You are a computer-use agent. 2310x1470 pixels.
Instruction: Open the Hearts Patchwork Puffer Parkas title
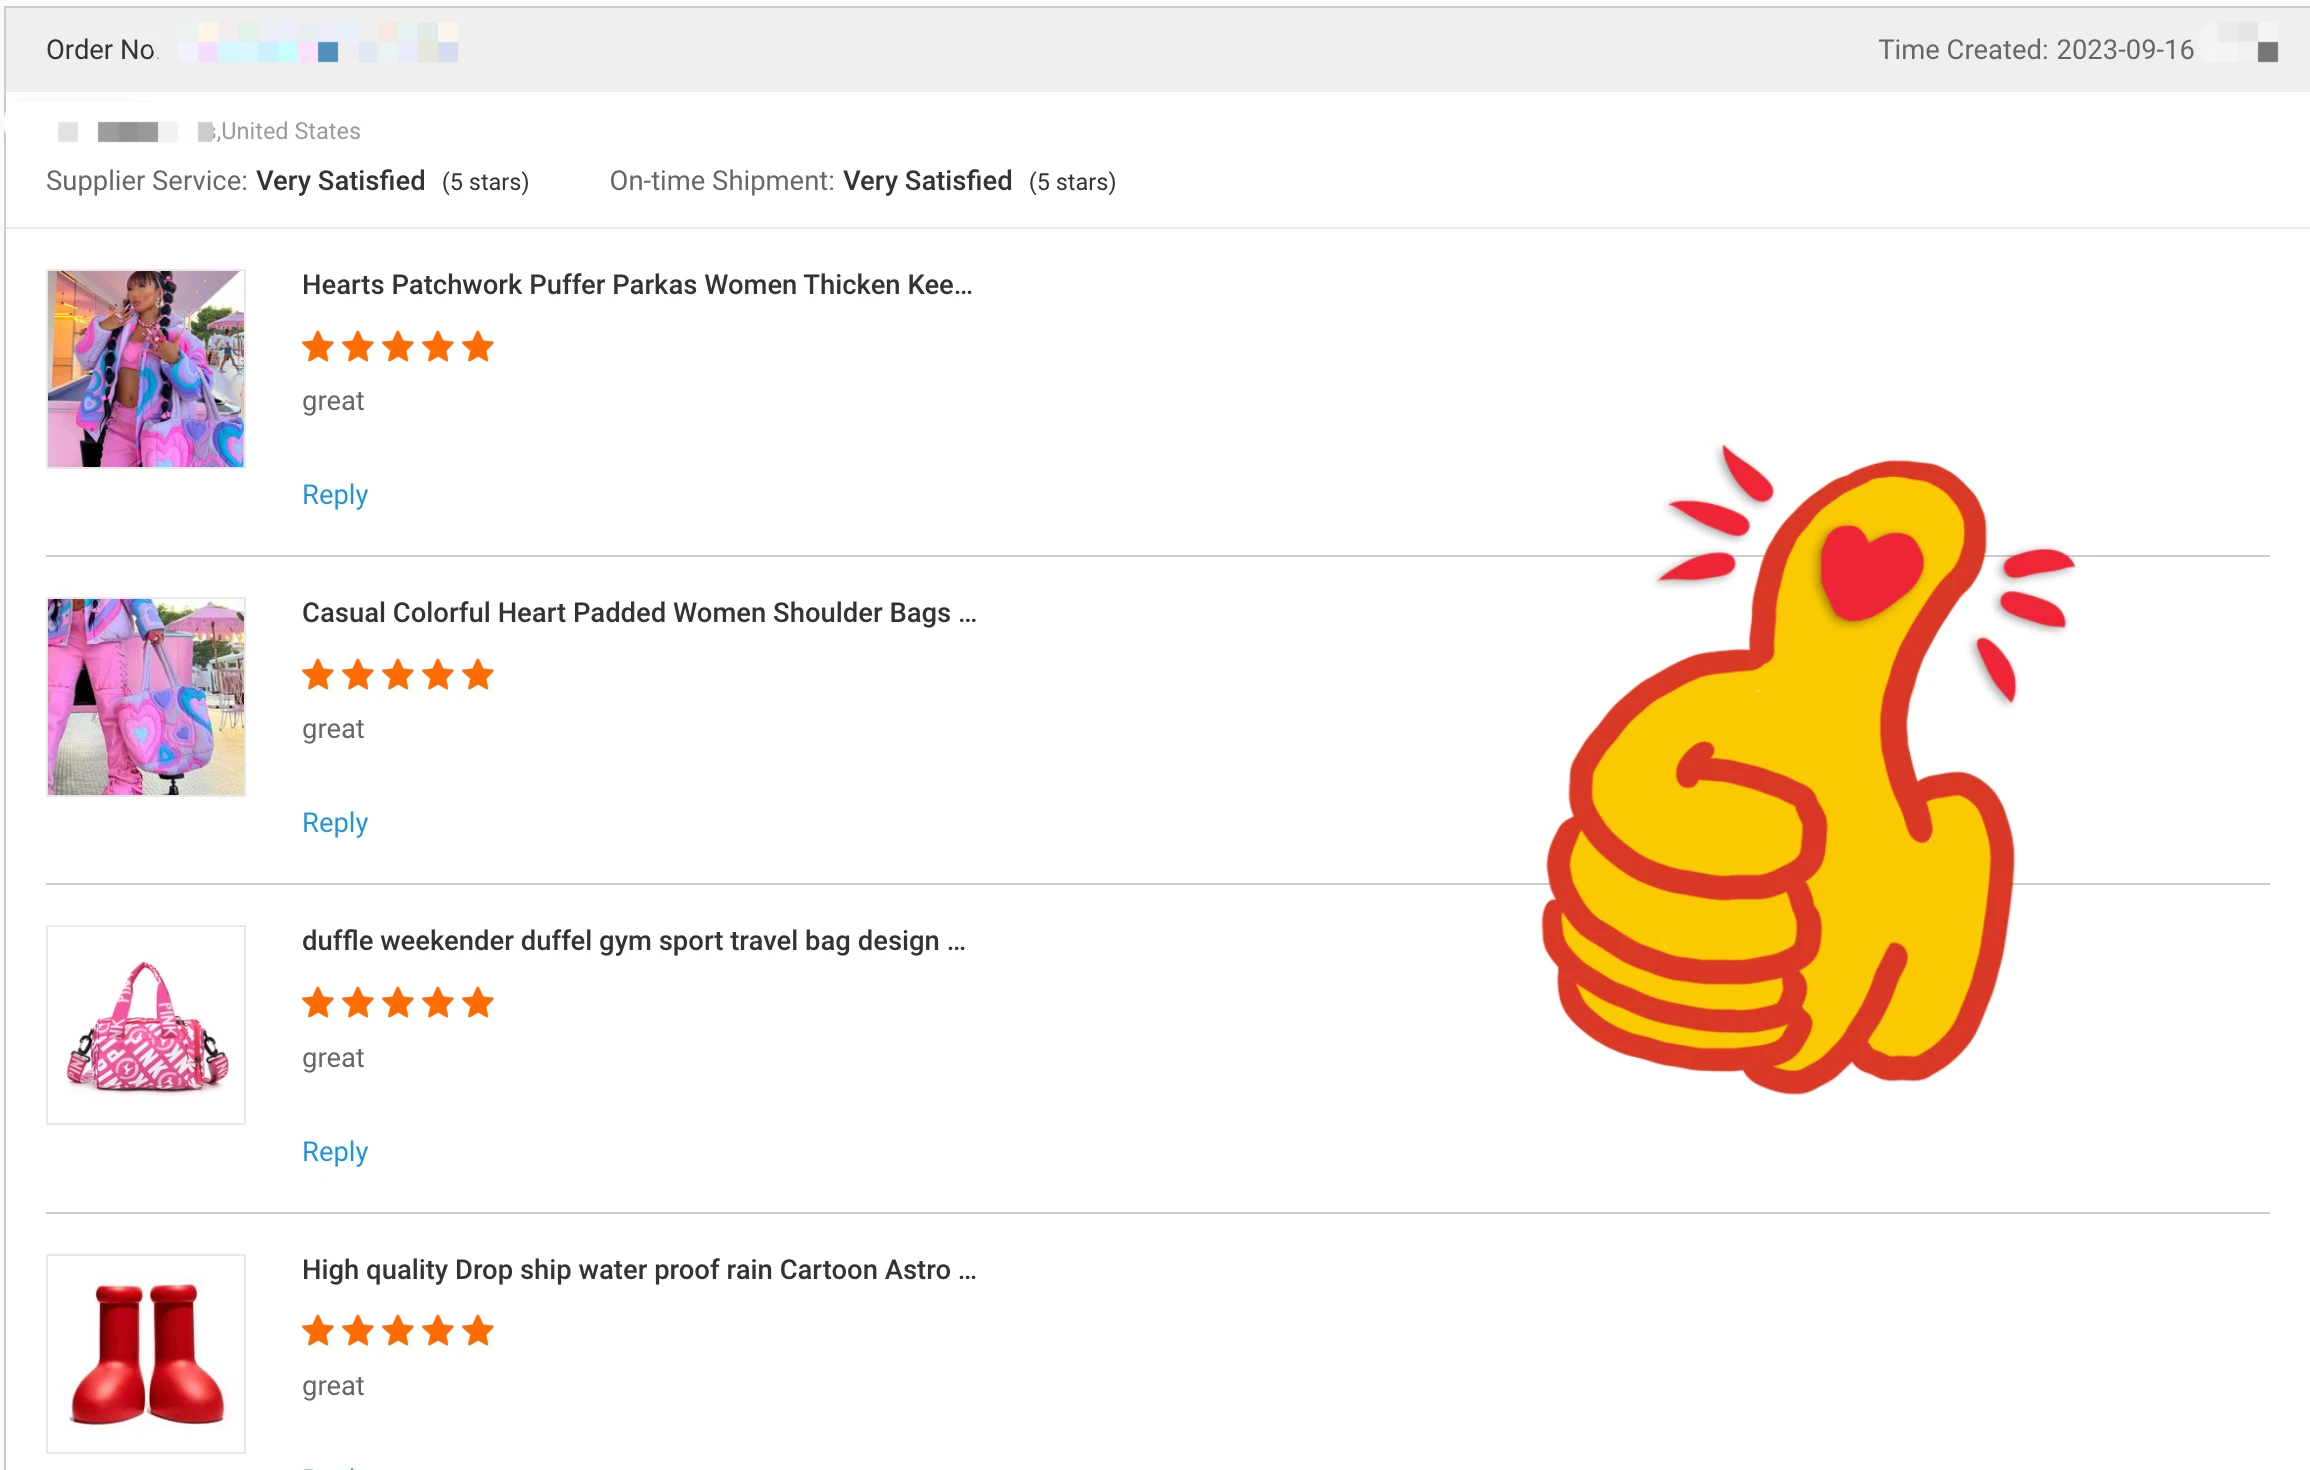click(x=637, y=285)
